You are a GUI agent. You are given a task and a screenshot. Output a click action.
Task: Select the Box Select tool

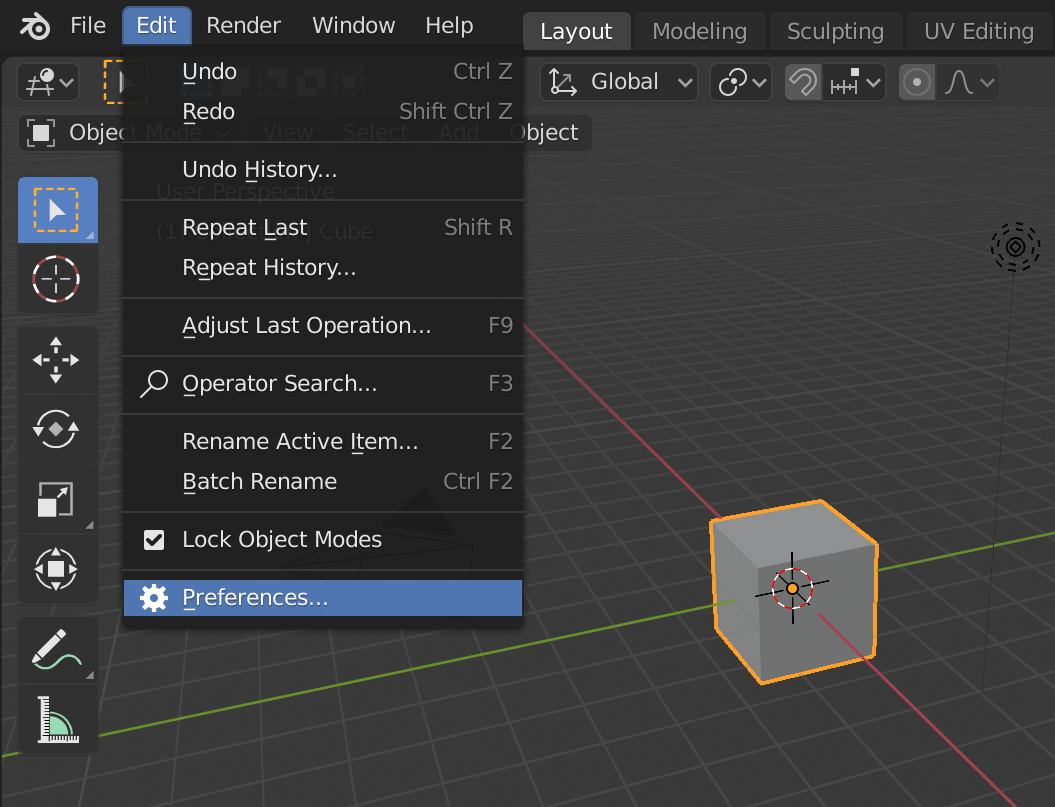pyautogui.click(x=57, y=209)
